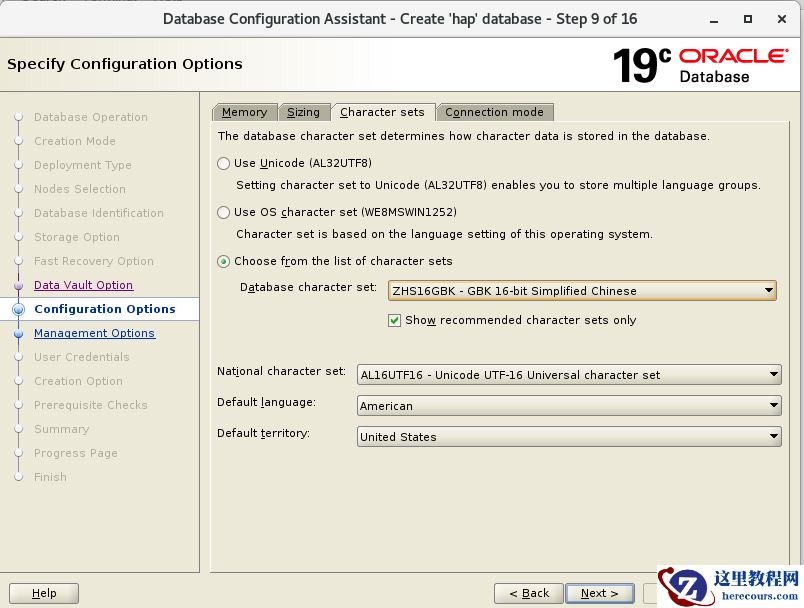Select Choose from the list radio button
This screenshot has width=804, height=608.
(x=223, y=261)
